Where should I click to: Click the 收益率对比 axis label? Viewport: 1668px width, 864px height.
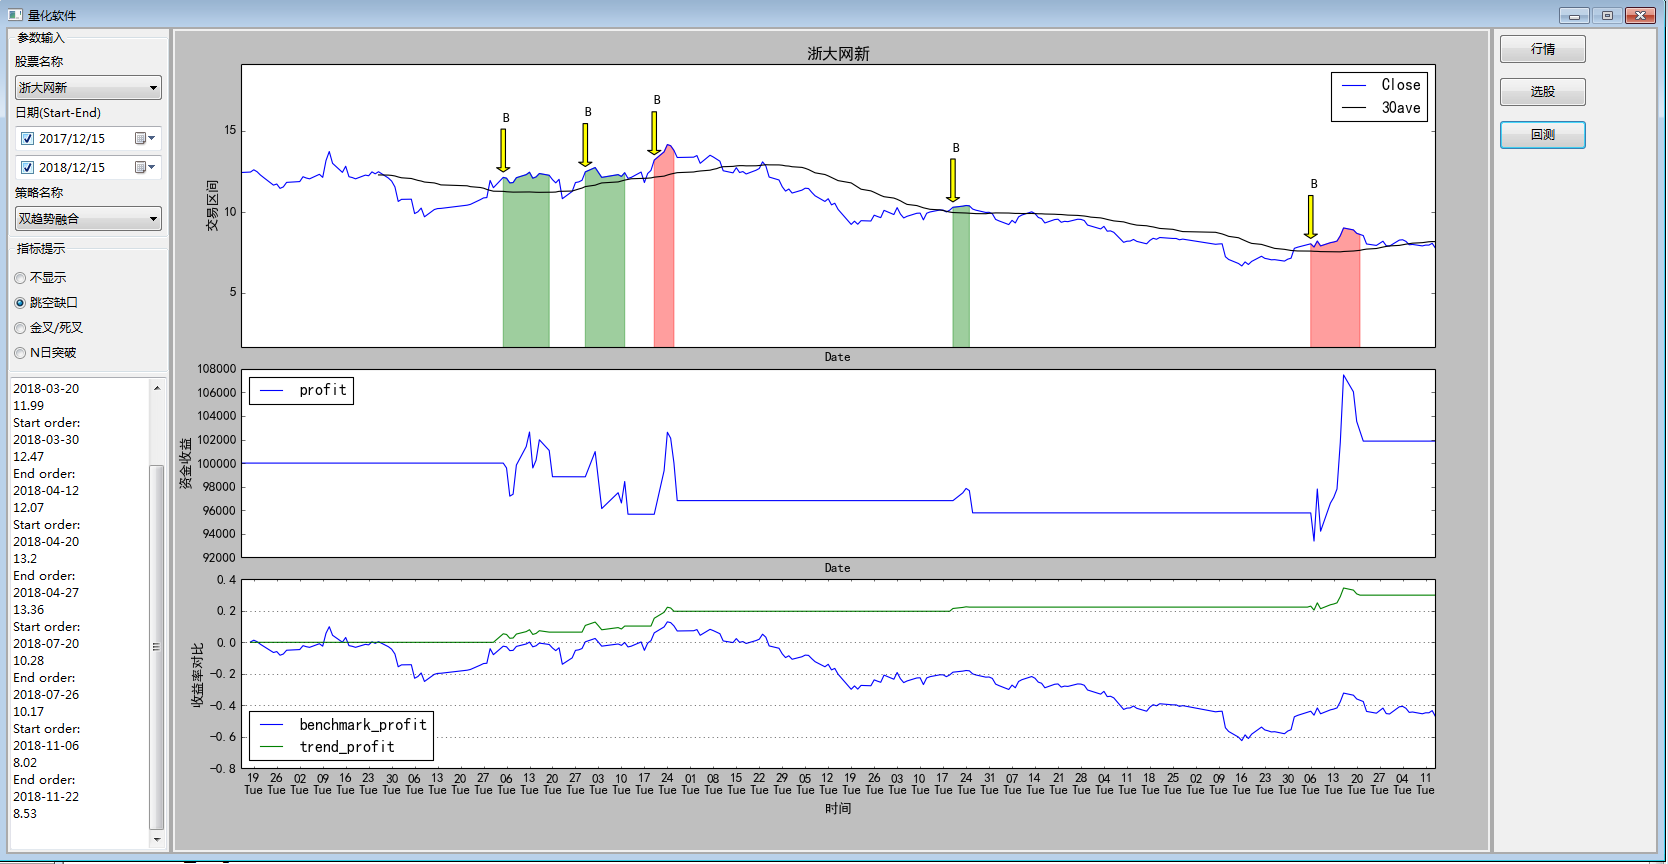pos(198,675)
